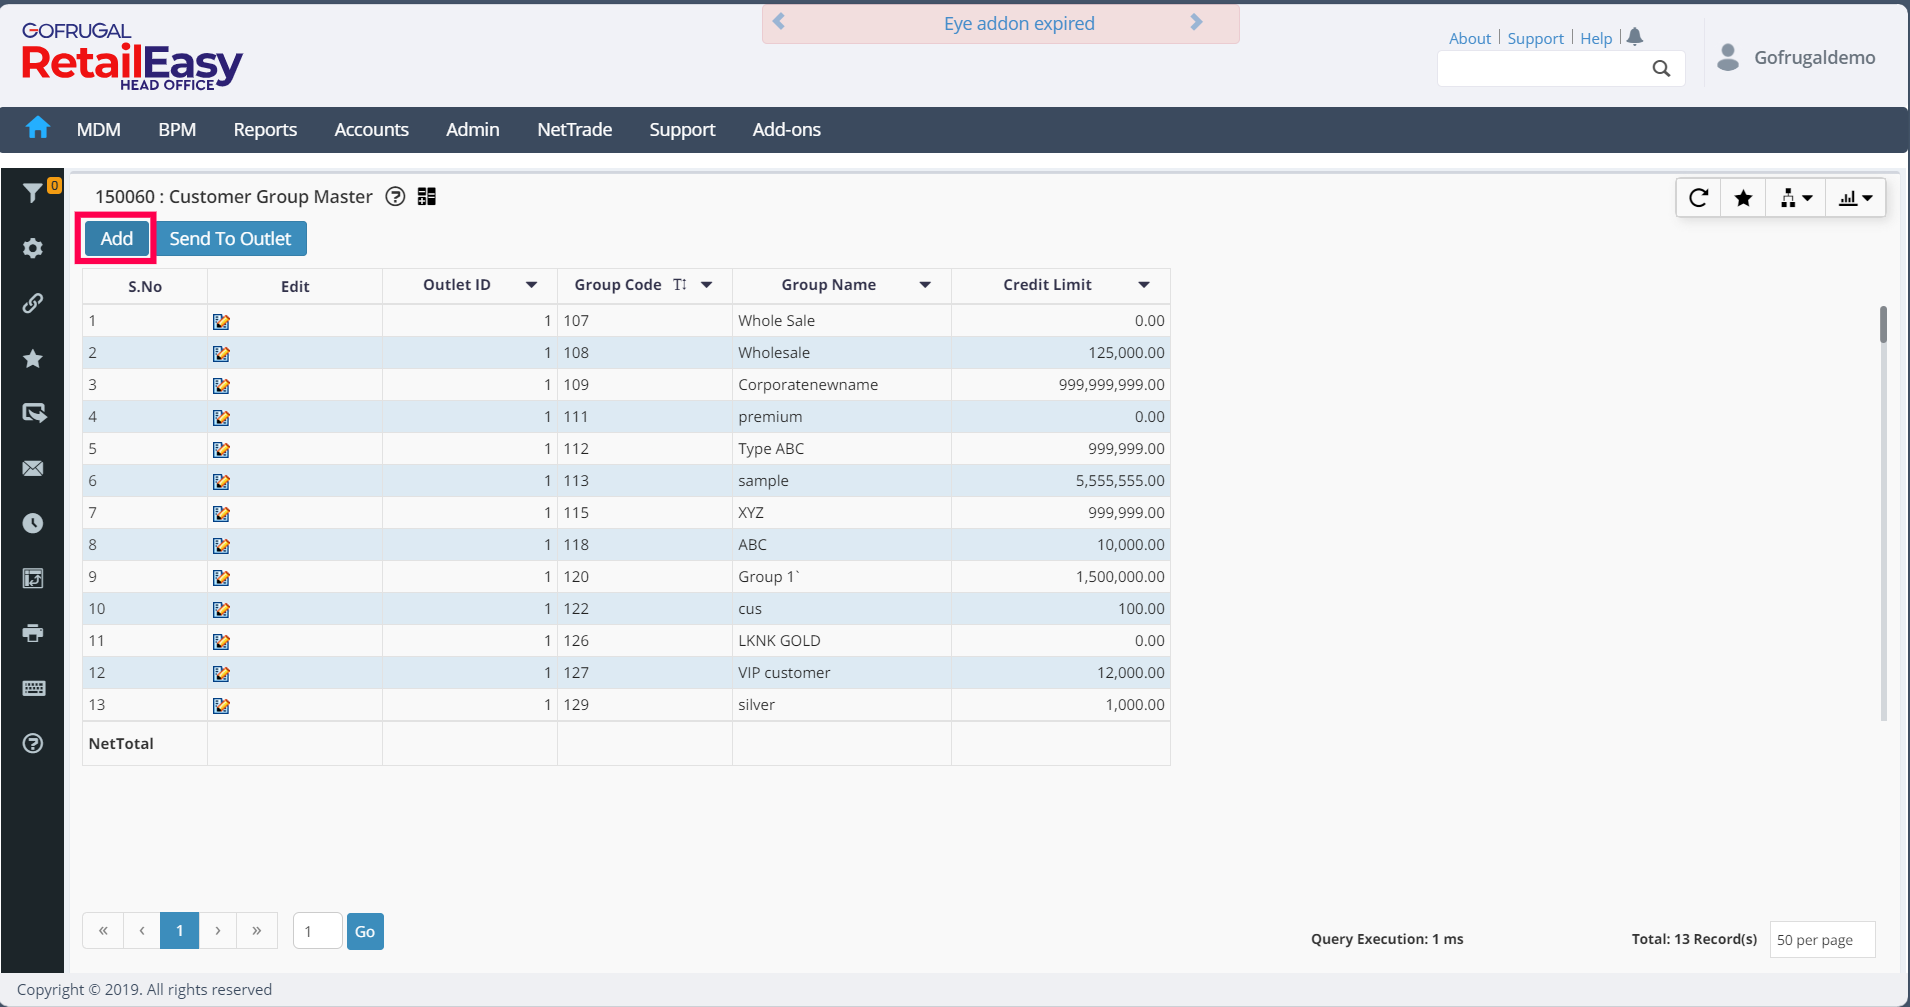
Task: Open the filter funnel icon in sidebar
Action: pos(33,192)
